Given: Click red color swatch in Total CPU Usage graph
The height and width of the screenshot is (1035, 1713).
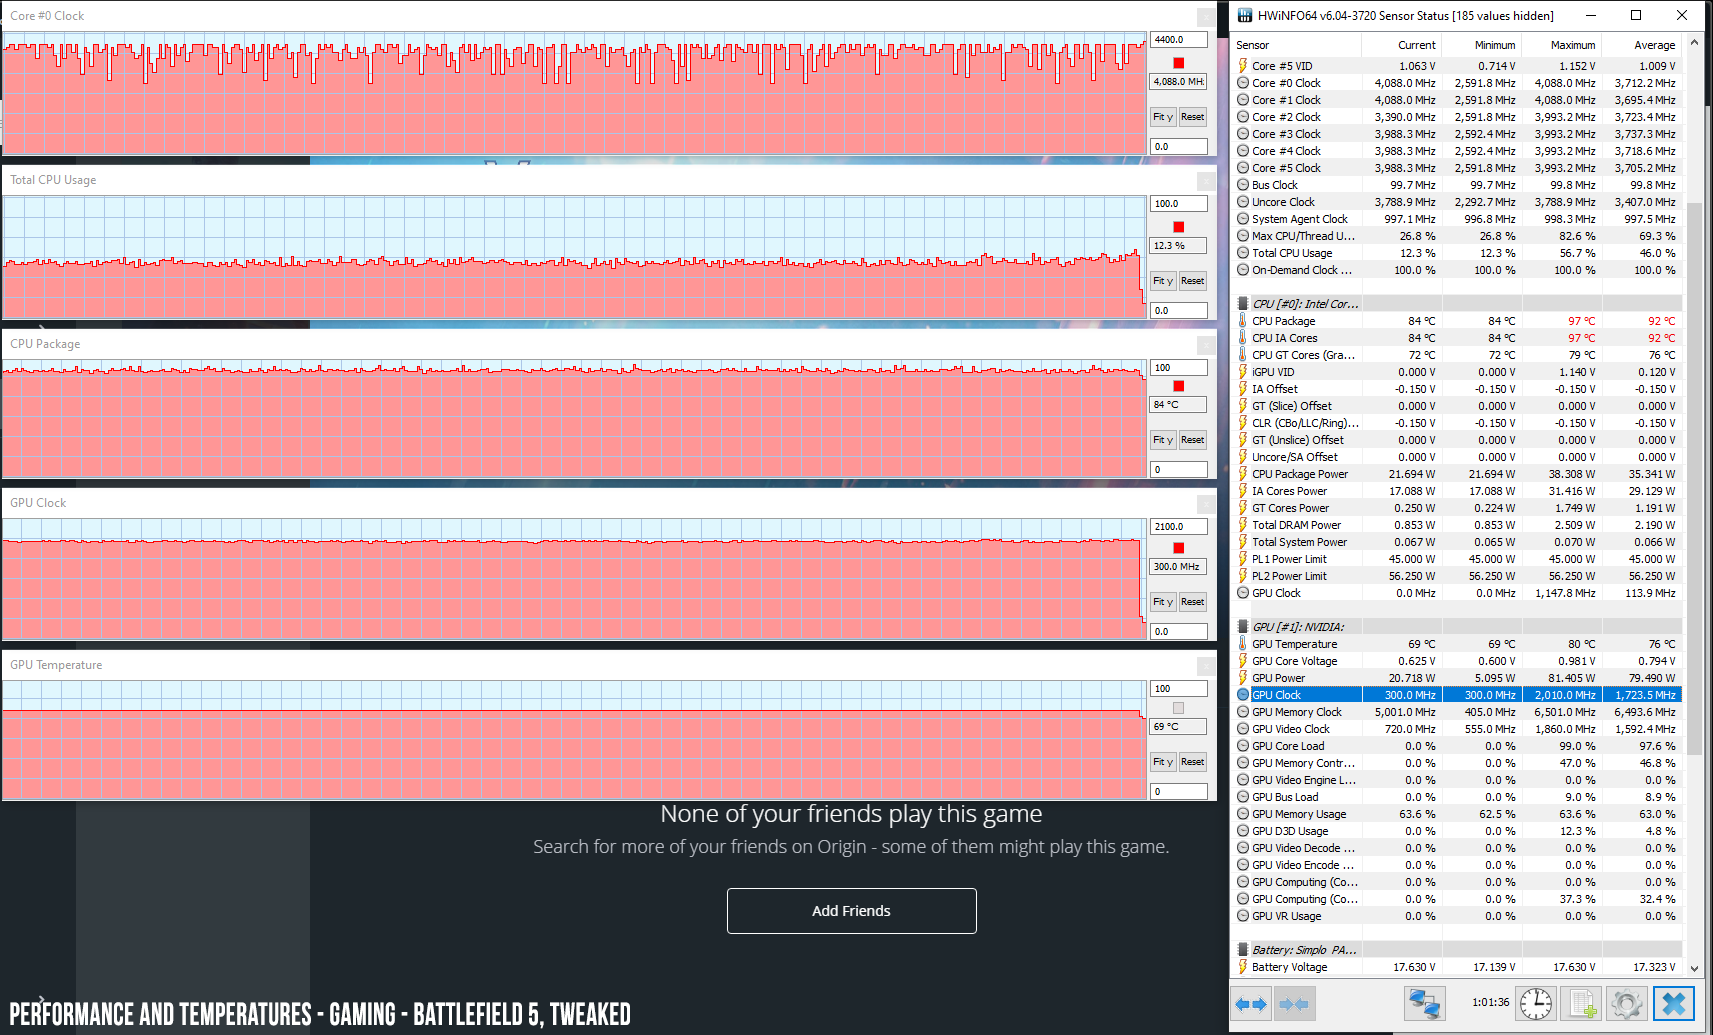Looking at the screenshot, I should (x=1178, y=227).
